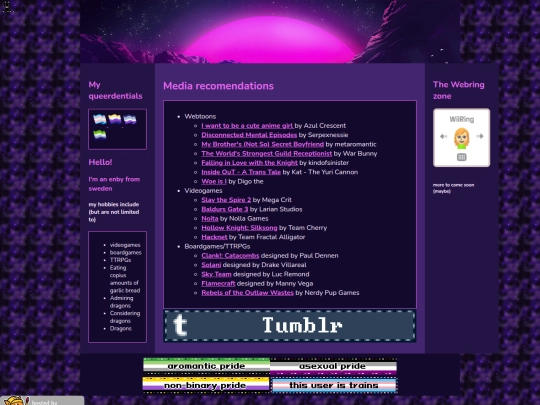Click the 'this user is trains' badge
The height and width of the screenshot is (405, 540).
(334, 385)
